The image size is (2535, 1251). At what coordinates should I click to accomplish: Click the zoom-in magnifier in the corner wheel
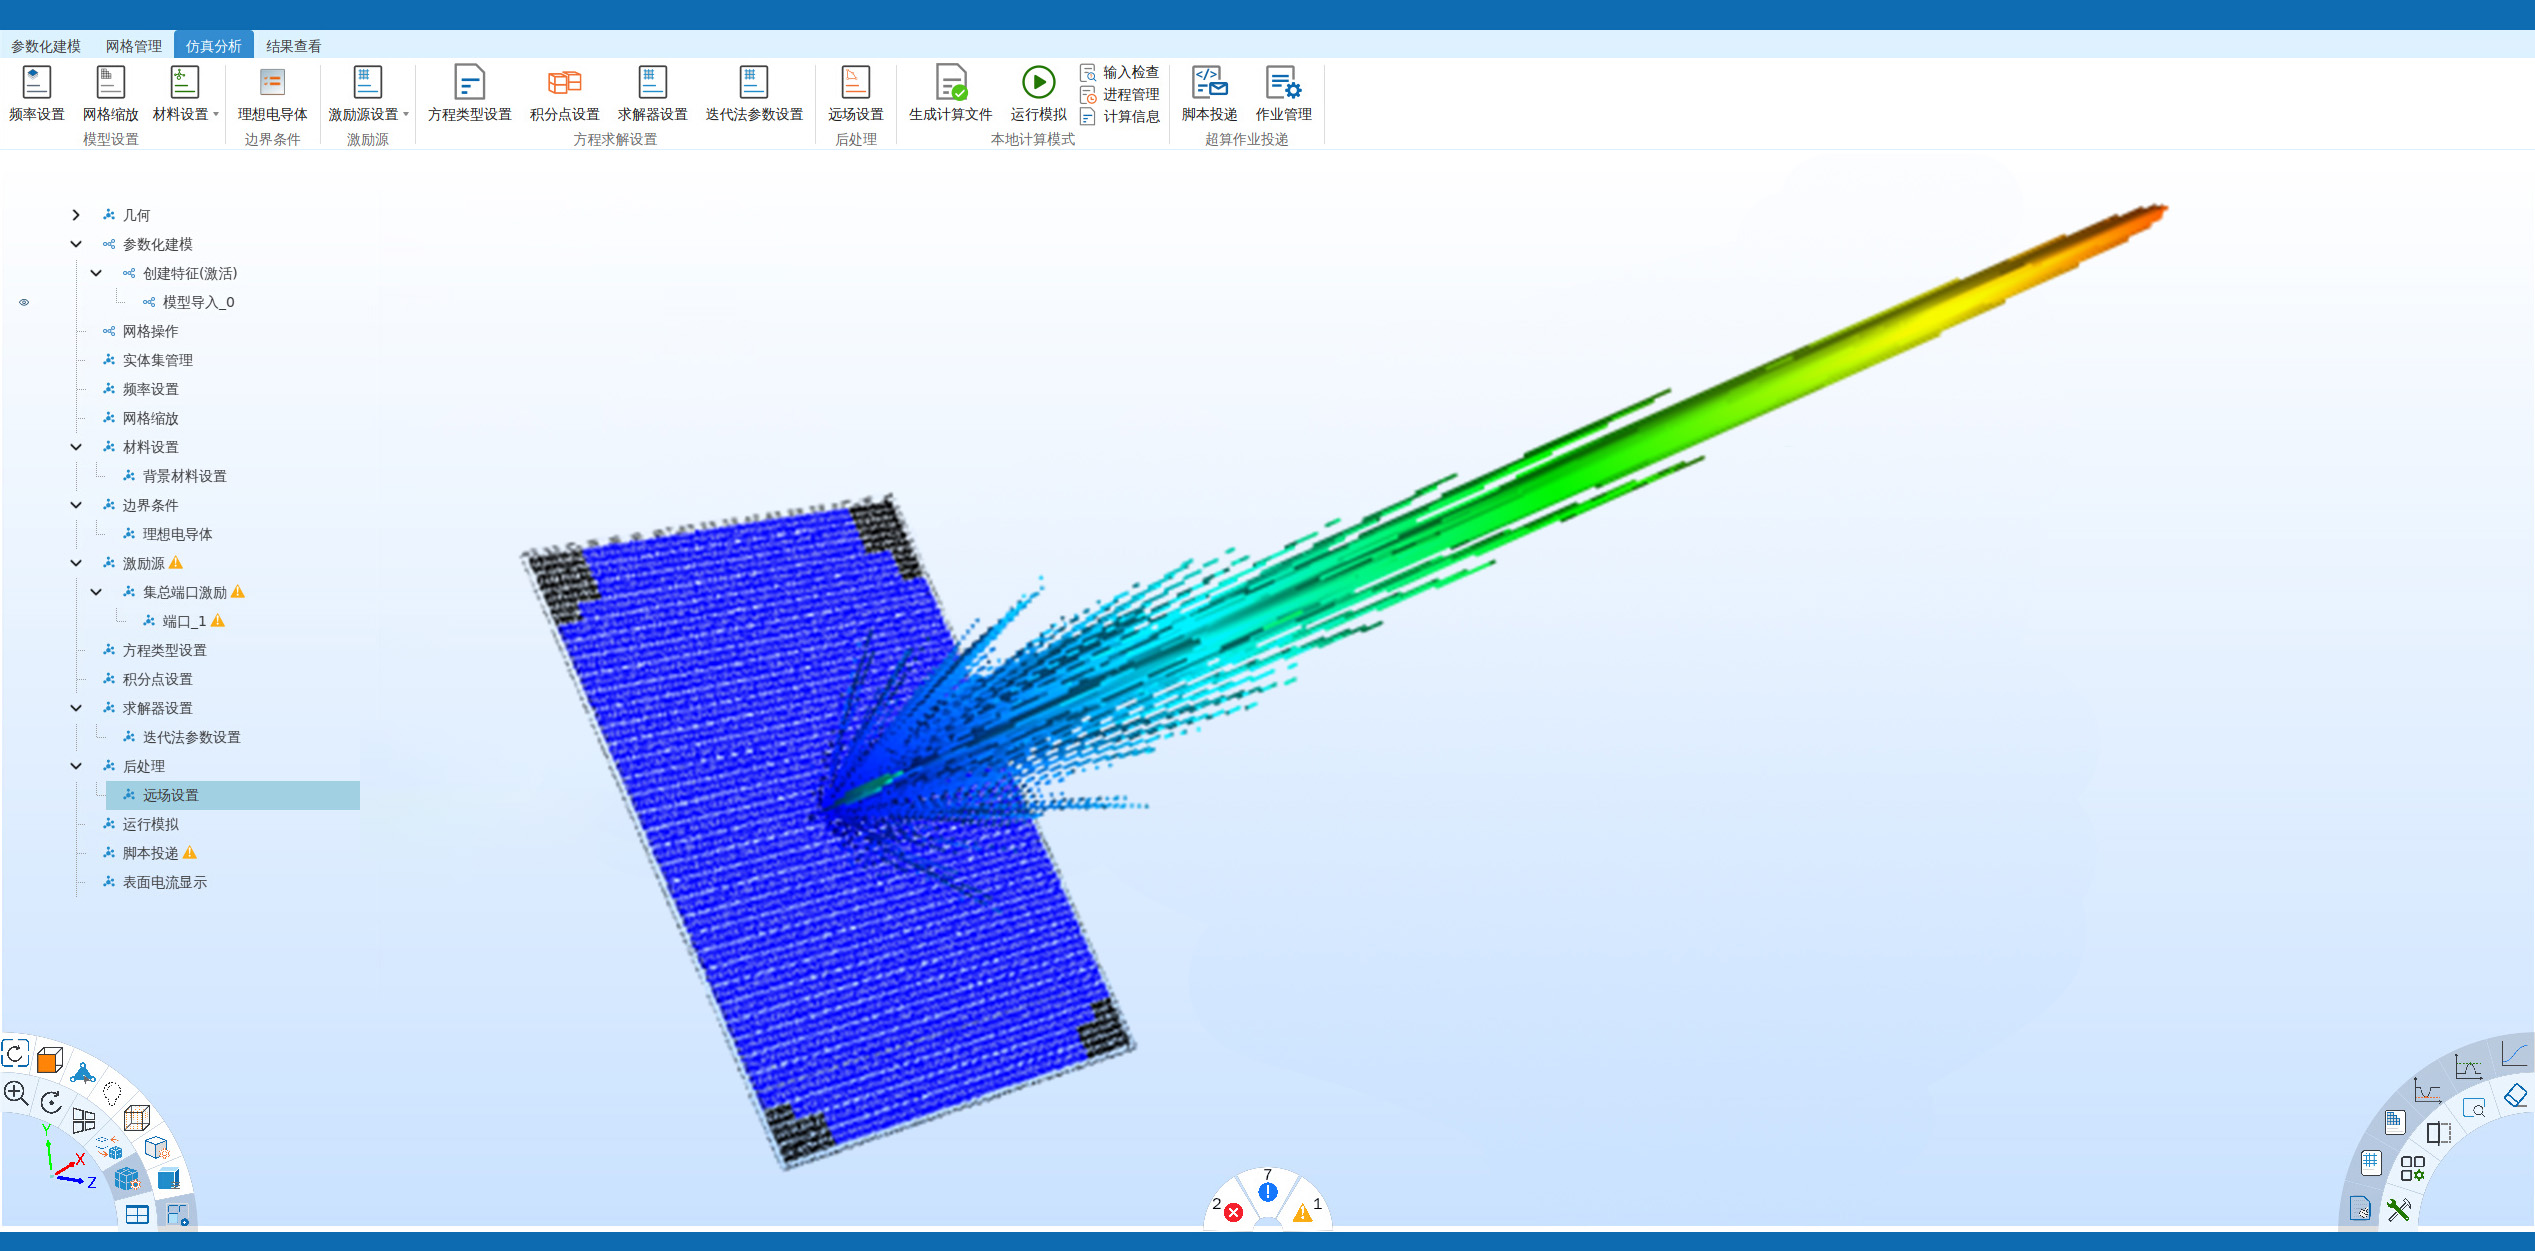16,1092
